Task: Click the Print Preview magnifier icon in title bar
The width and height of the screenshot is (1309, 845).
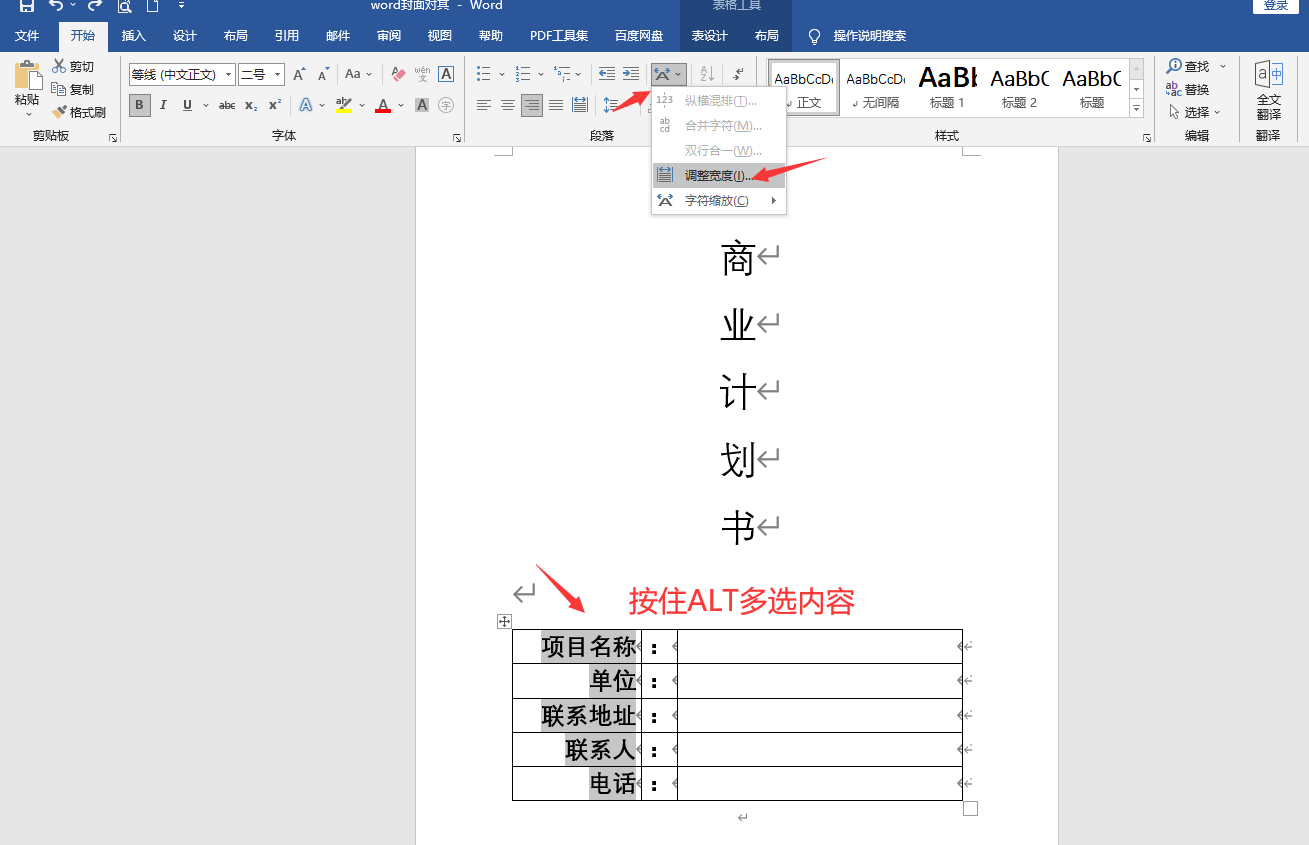Action: 125,6
